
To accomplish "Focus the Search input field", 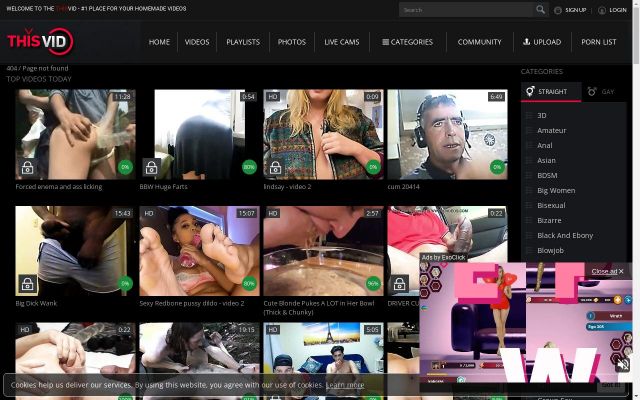I will [x=465, y=10].
